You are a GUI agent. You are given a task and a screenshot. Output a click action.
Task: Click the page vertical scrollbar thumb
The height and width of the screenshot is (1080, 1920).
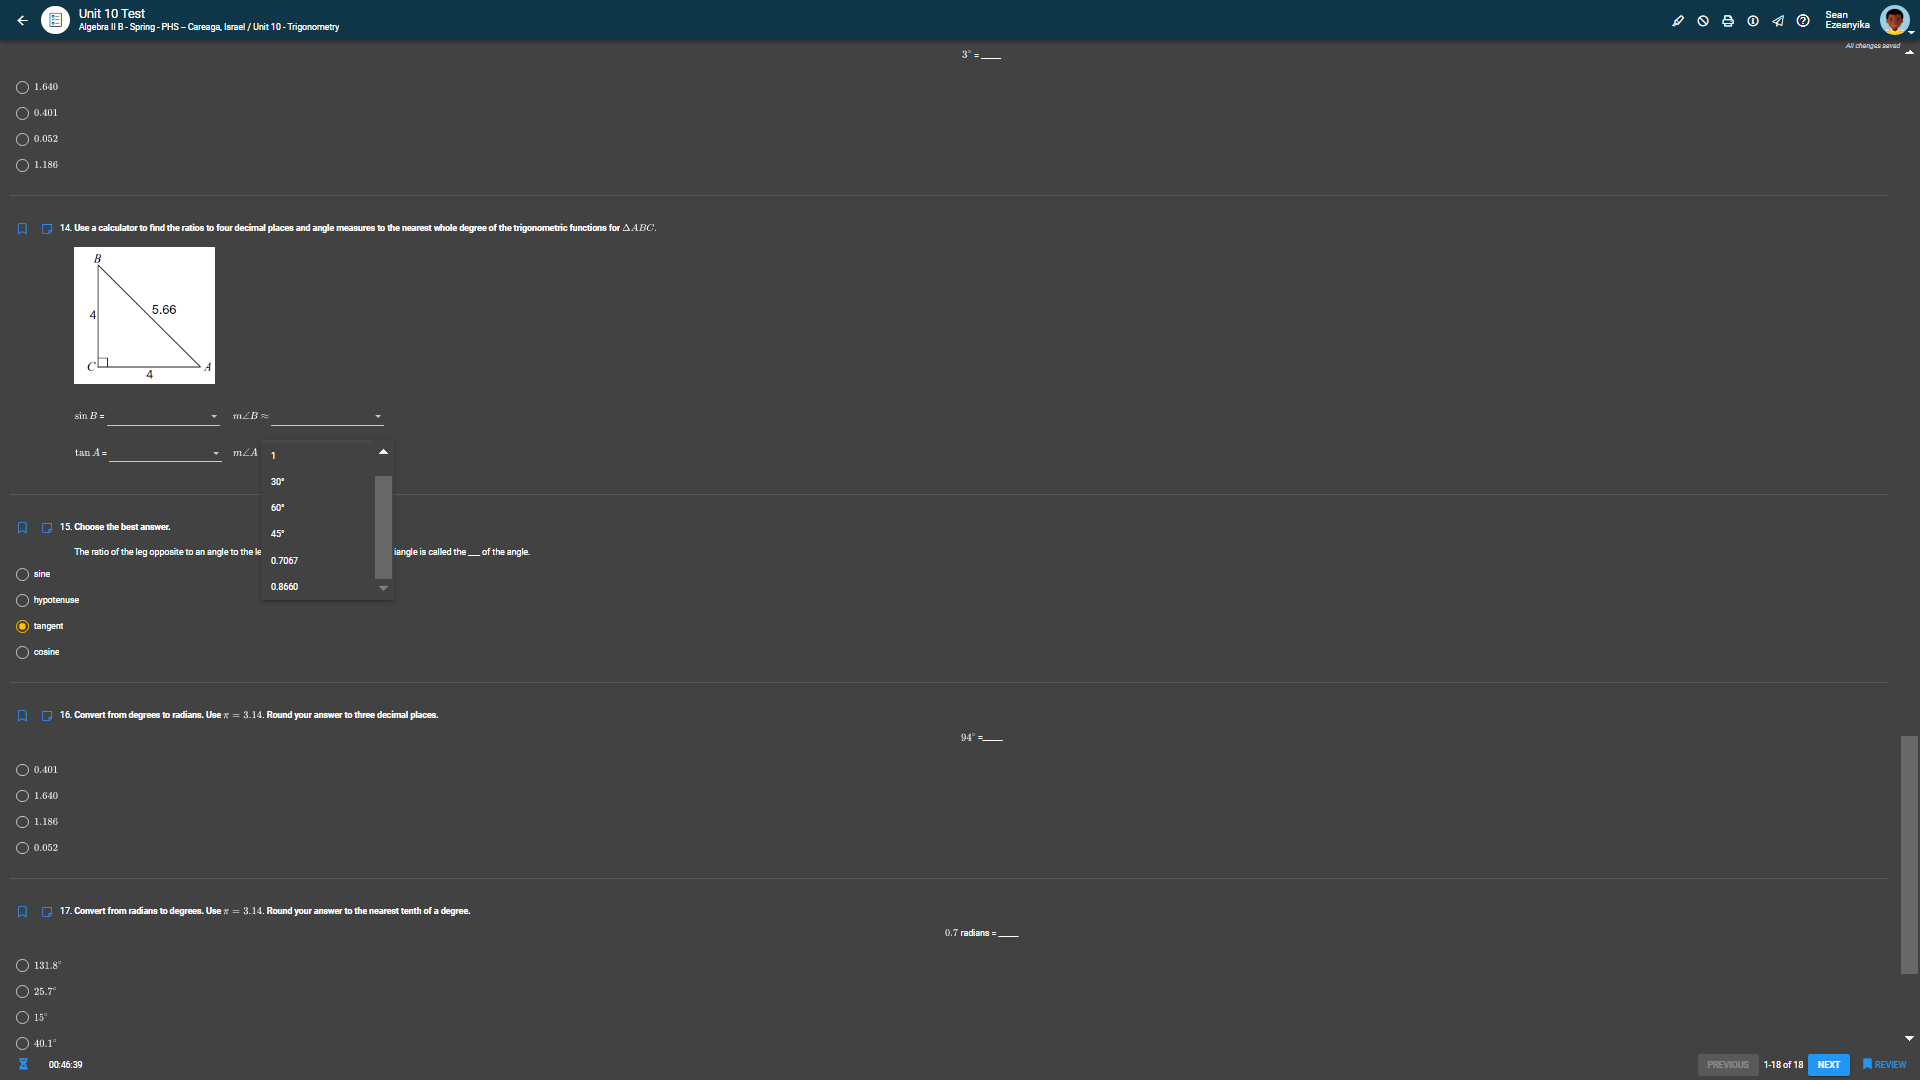1909,855
